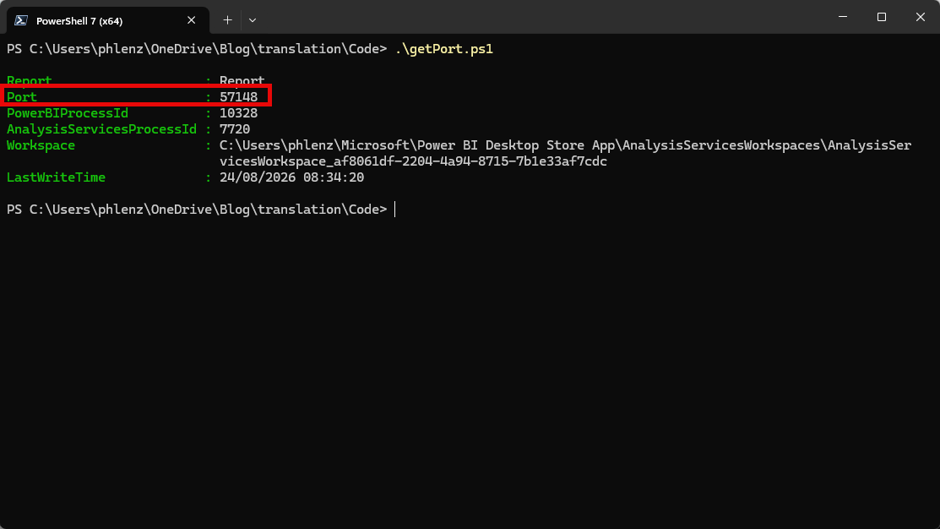Click the PowerBIProcessId value 10328
Image resolution: width=940 pixels, height=529 pixels.
(x=238, y=113)
